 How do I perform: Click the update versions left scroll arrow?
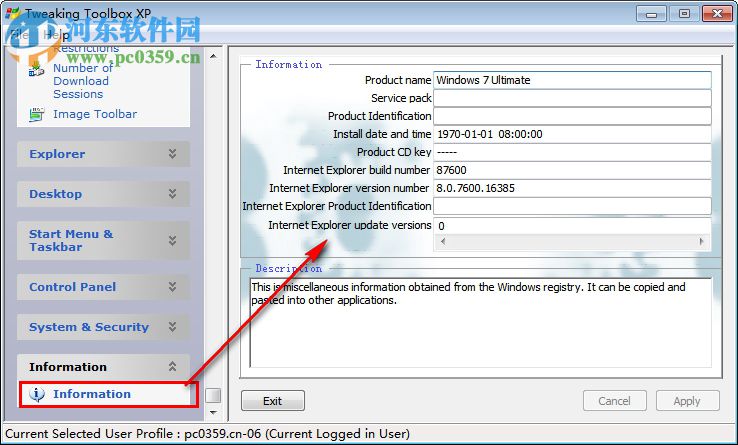[442, 242]
